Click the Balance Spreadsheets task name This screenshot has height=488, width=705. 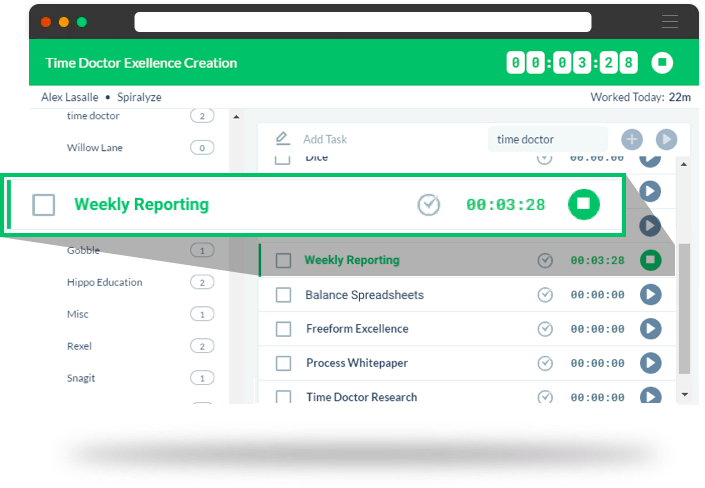(365, 295)
